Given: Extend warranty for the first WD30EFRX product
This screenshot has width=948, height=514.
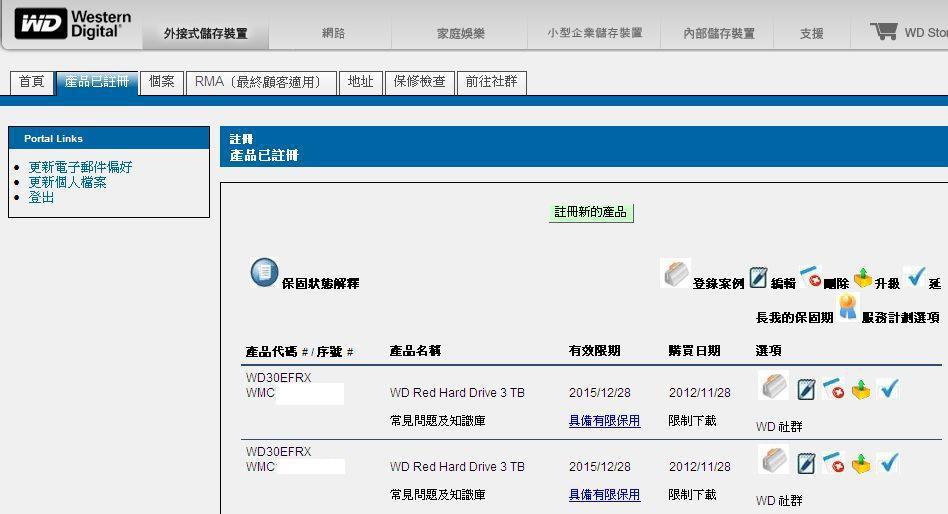Looking at the screenshot, I should click(x=888, y=388).
